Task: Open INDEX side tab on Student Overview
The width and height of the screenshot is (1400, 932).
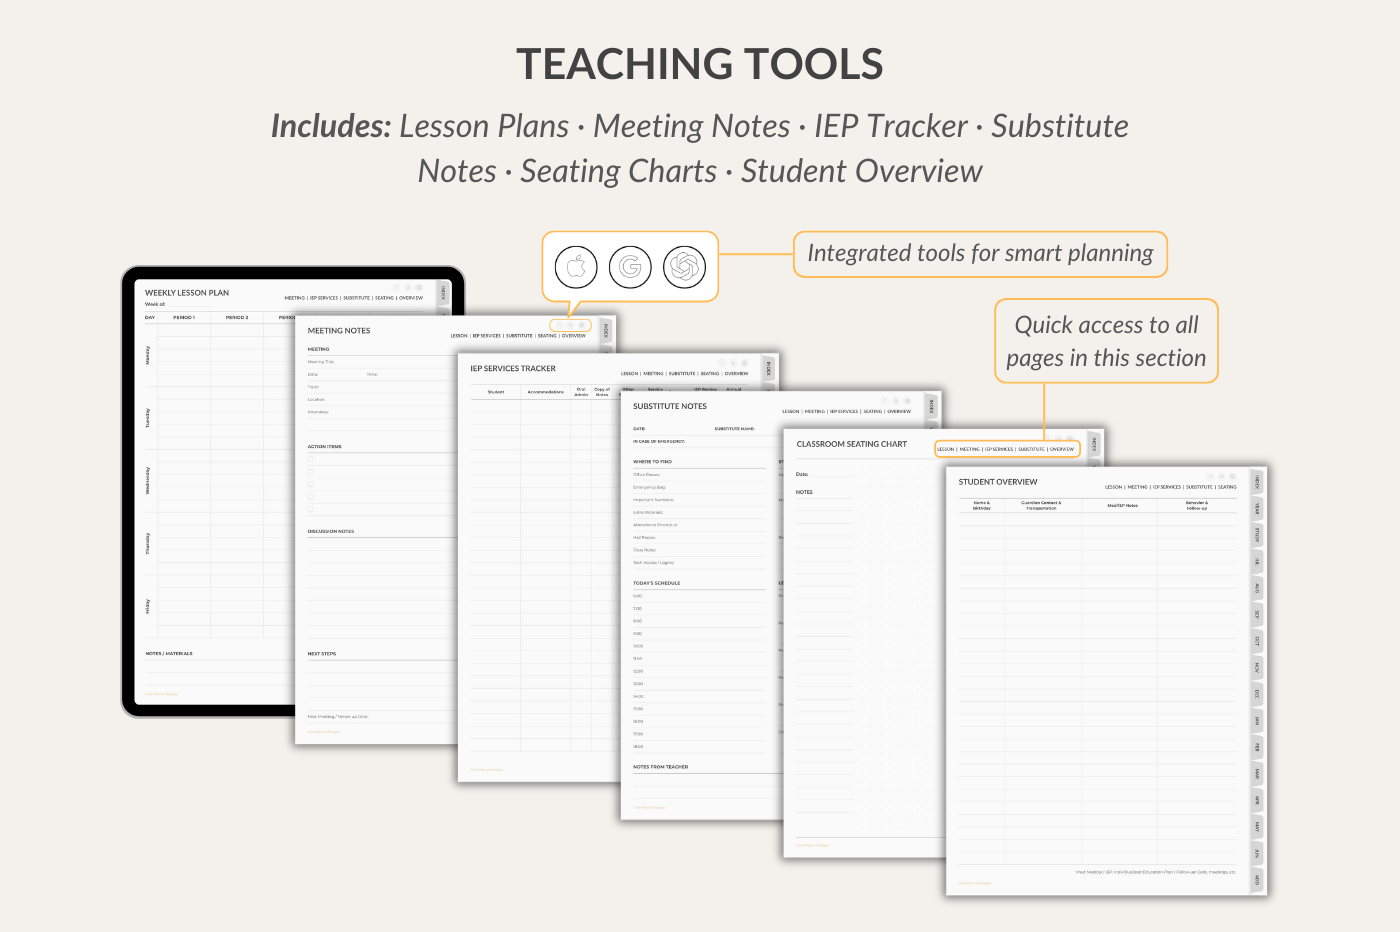Action: click(x=1257, y=482)
